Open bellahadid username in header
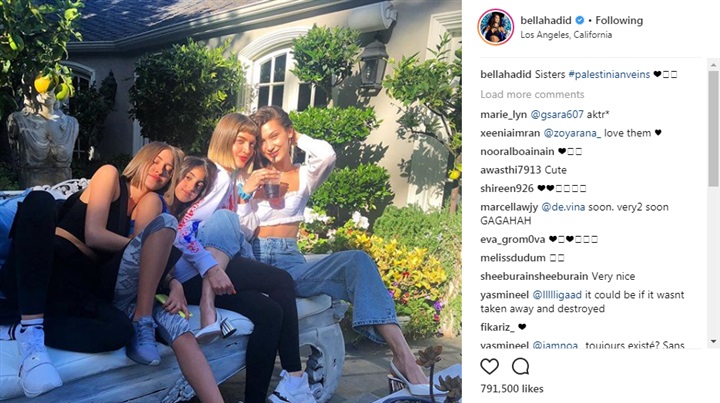 pyautogui.click(x=546, y=20)
